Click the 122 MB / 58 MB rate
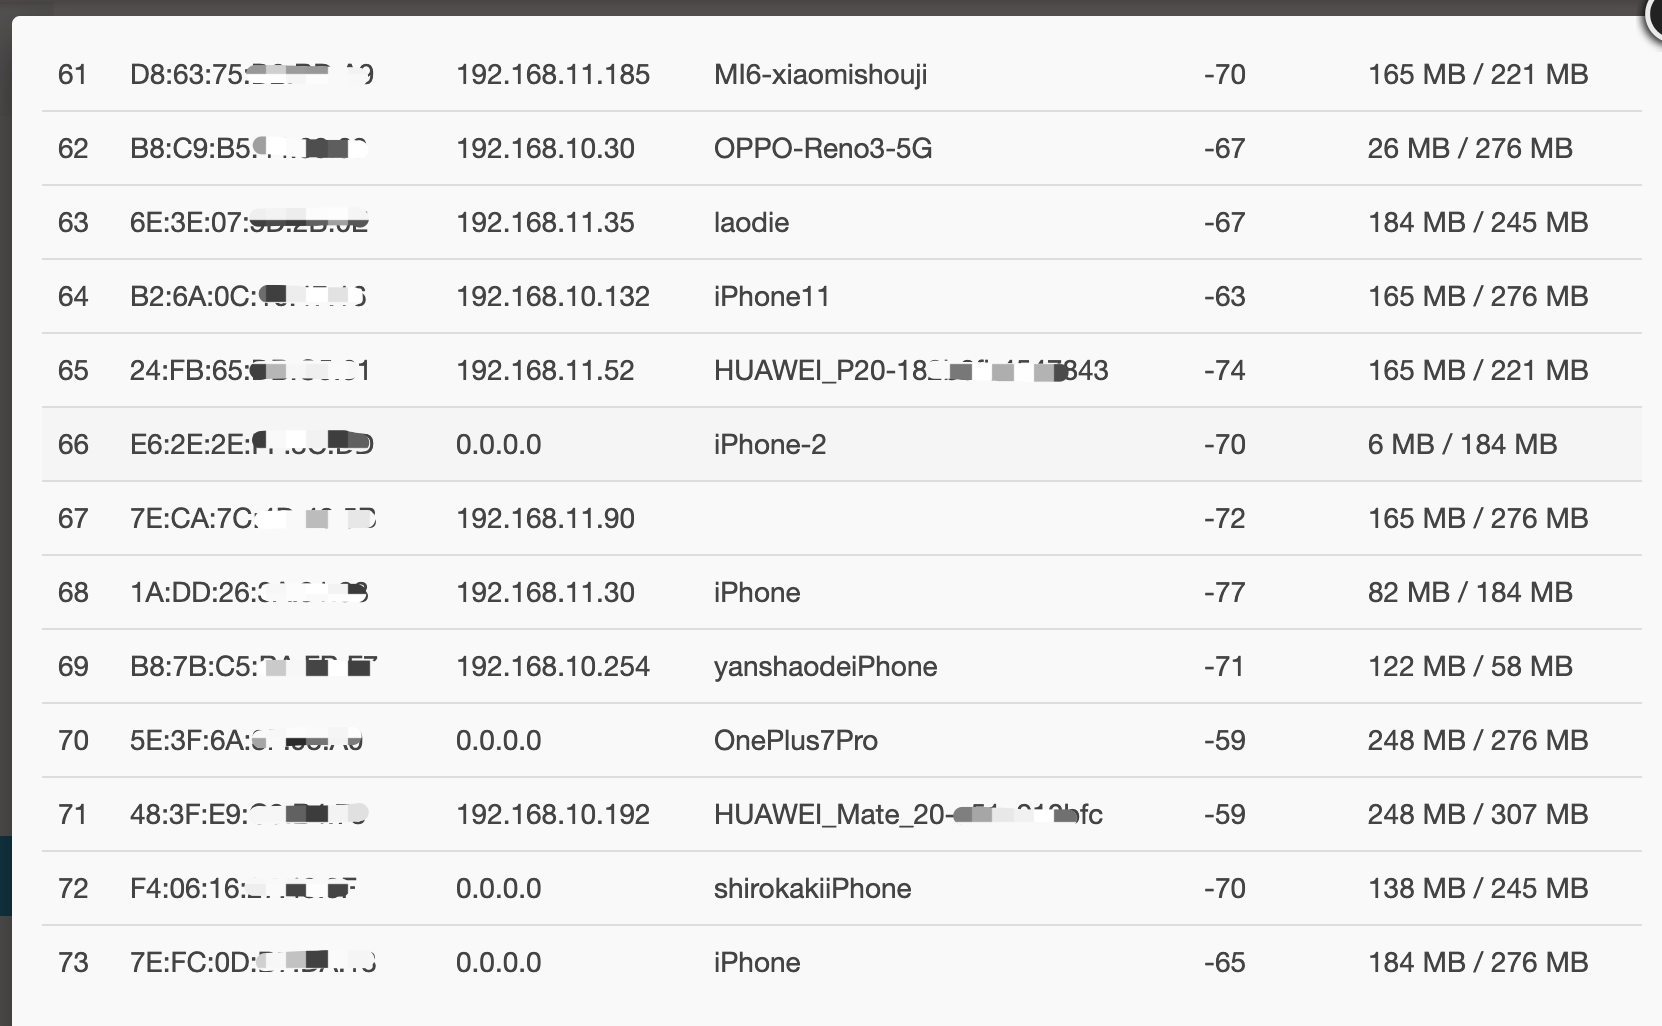This screenshot has width=1662, height=1026. [1469, 667]
